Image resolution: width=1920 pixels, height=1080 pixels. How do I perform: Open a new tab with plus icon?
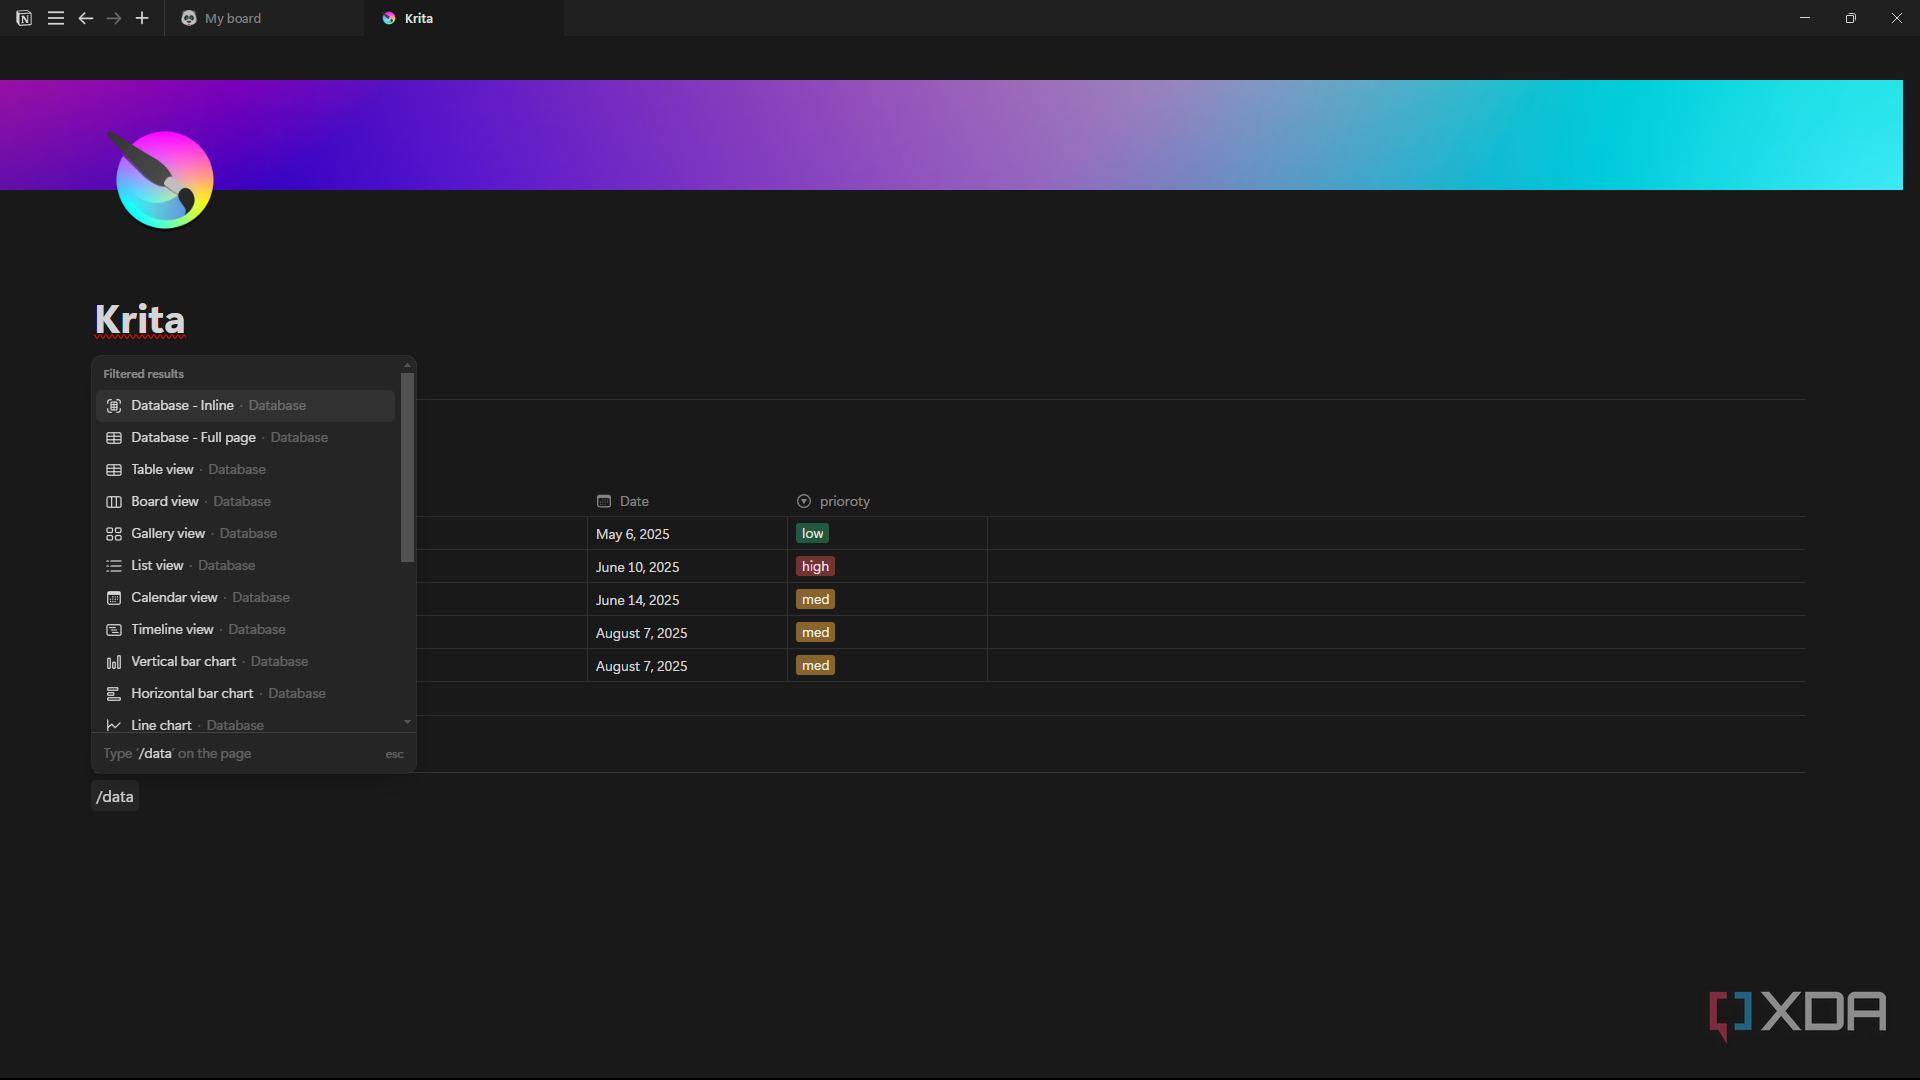(142, 18)
